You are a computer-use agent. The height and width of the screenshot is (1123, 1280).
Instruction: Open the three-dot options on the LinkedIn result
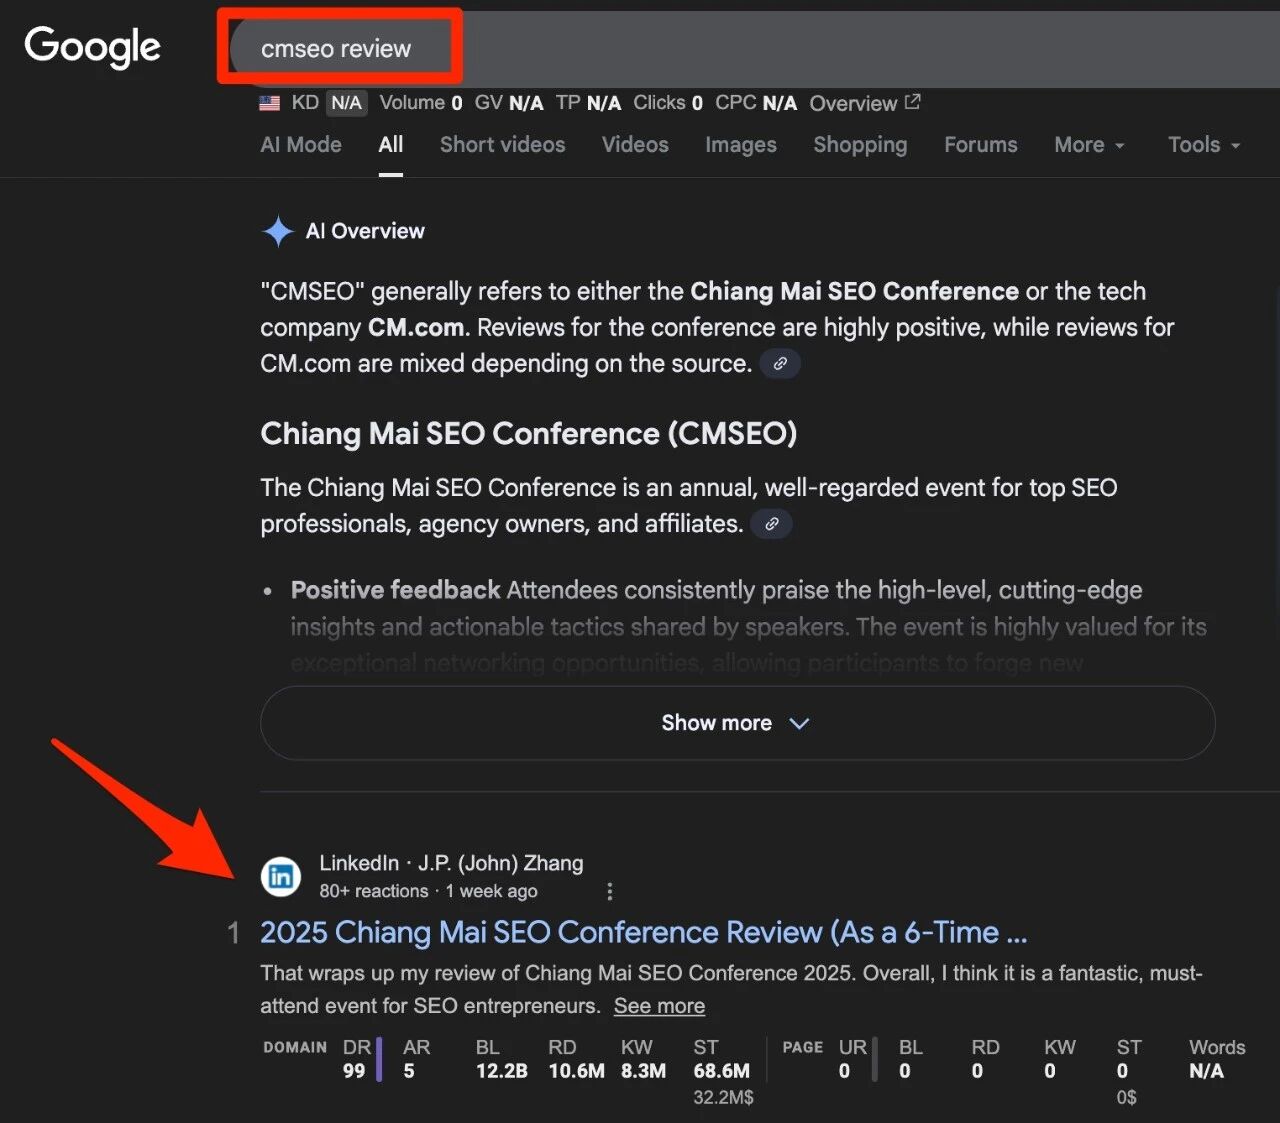pos(609,890)
